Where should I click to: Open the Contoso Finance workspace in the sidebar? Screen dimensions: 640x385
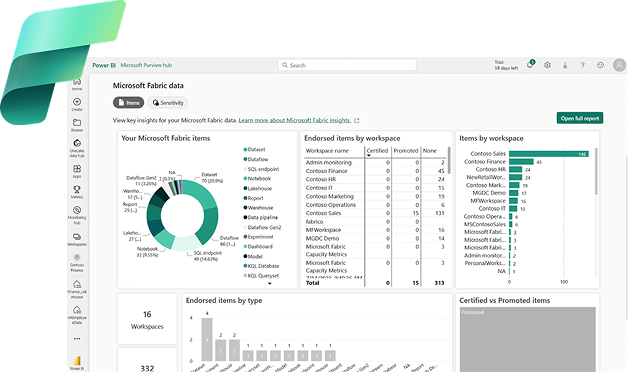77,262
